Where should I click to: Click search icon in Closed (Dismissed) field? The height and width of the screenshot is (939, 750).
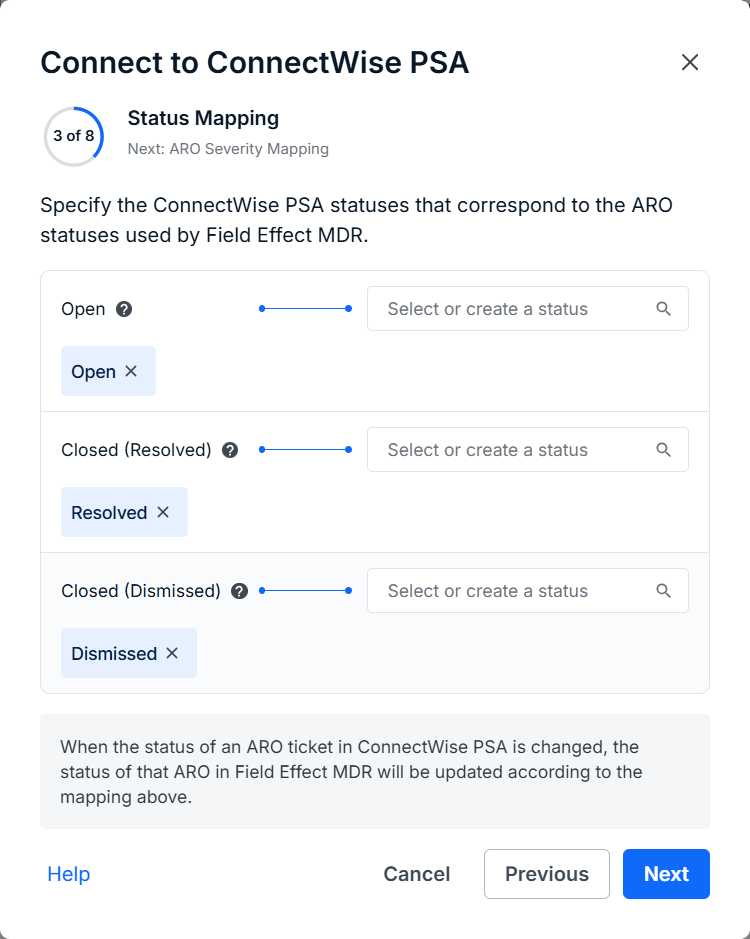click(663, 591)
